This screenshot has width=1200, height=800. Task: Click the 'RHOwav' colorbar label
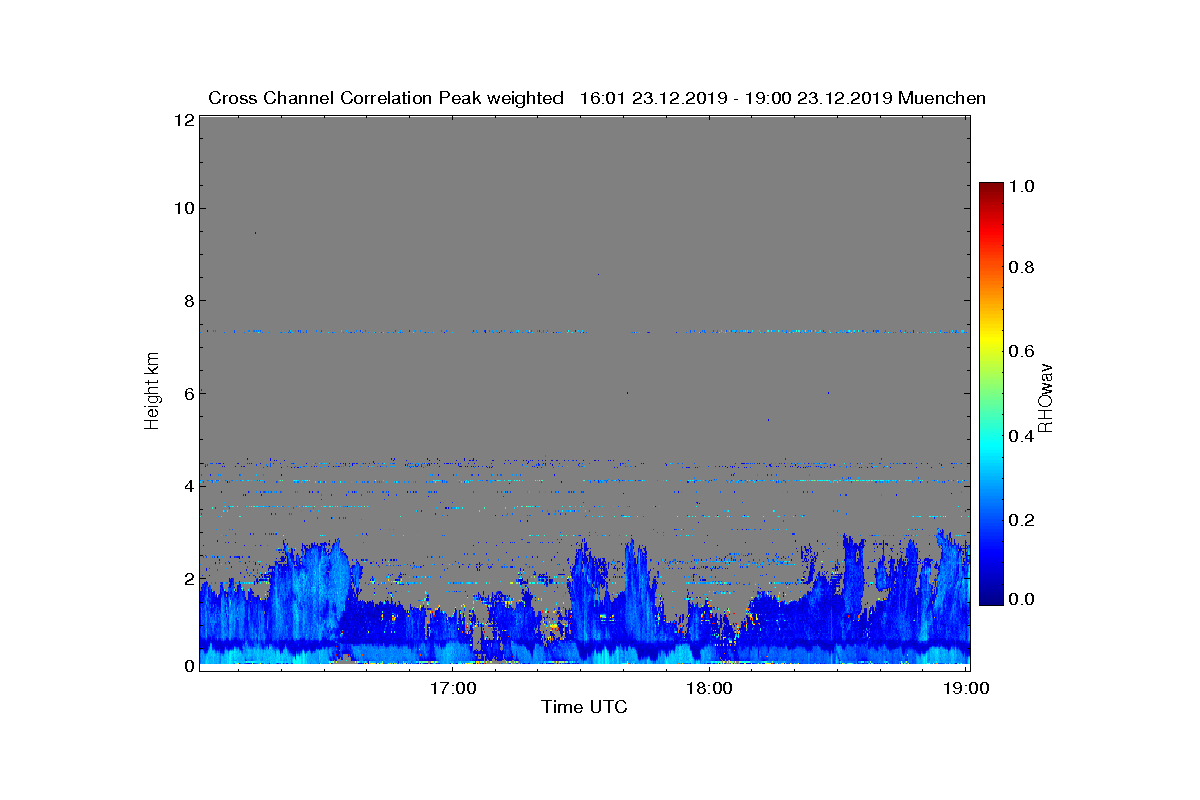tap(1045, 397)
